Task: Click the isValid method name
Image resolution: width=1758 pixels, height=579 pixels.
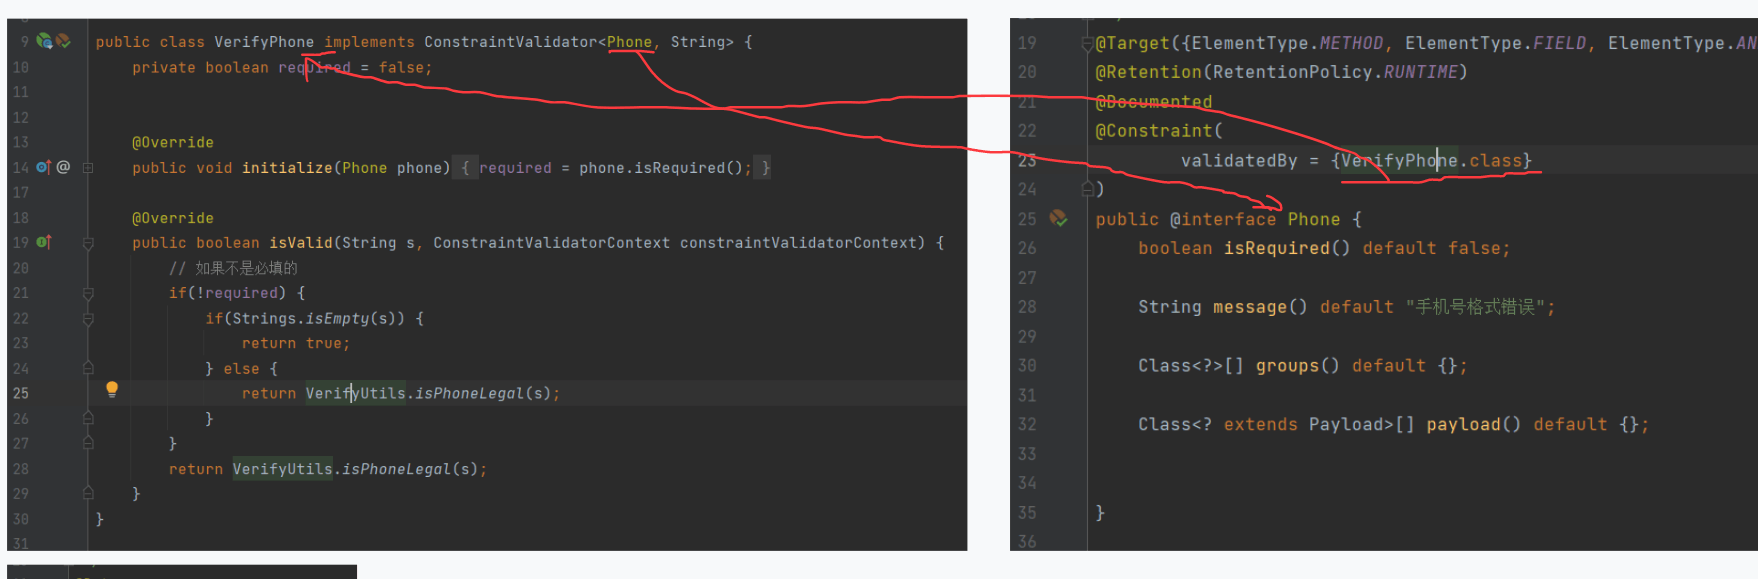Action: tap(301, 243)
